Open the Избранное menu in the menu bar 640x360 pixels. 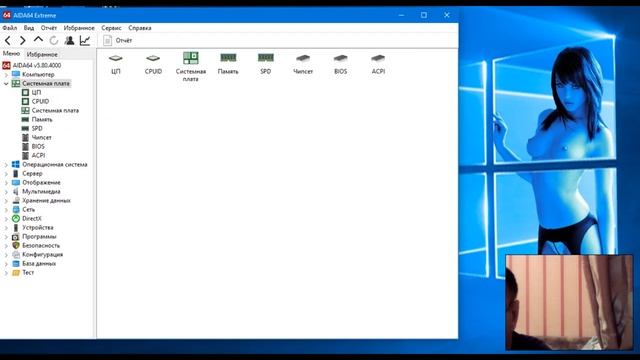point(79,28)
